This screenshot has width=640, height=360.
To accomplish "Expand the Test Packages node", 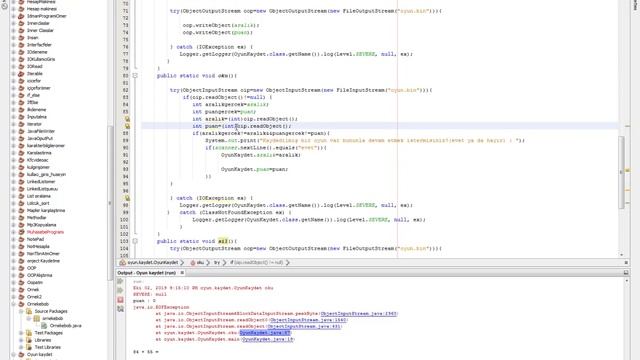I will coord(21,333).
